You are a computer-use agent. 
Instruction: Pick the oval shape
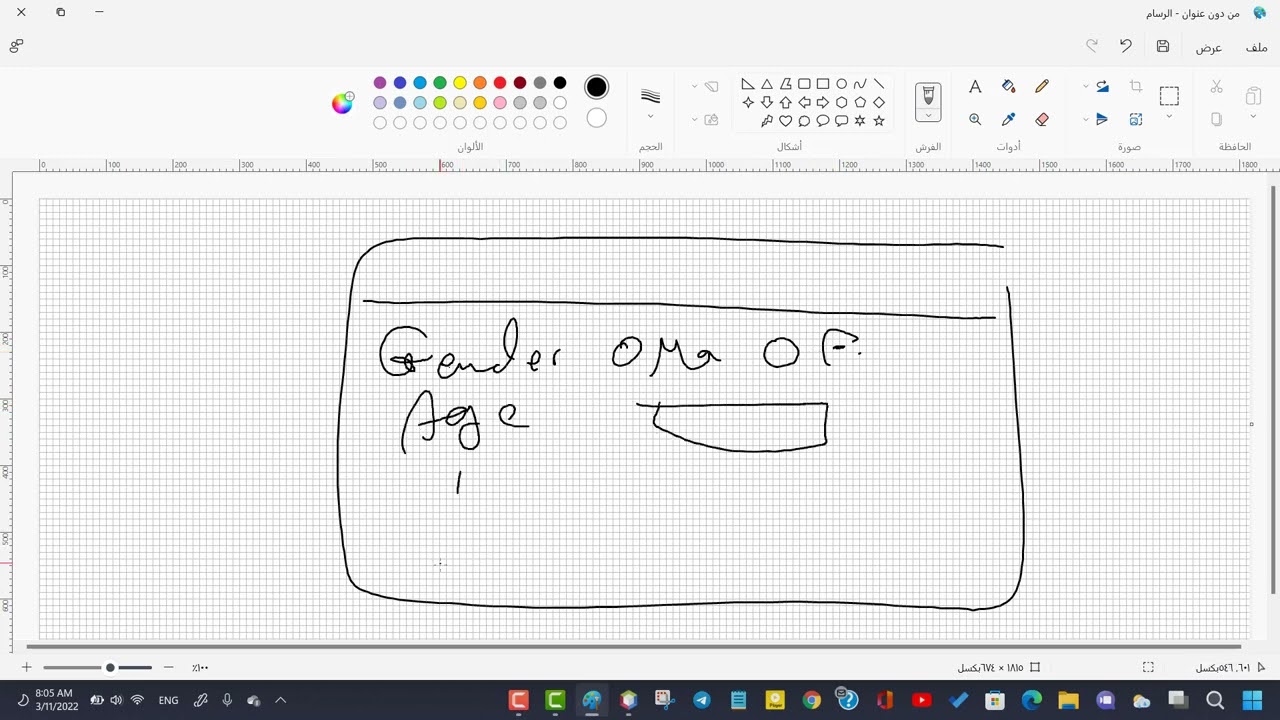pos(841,84)
